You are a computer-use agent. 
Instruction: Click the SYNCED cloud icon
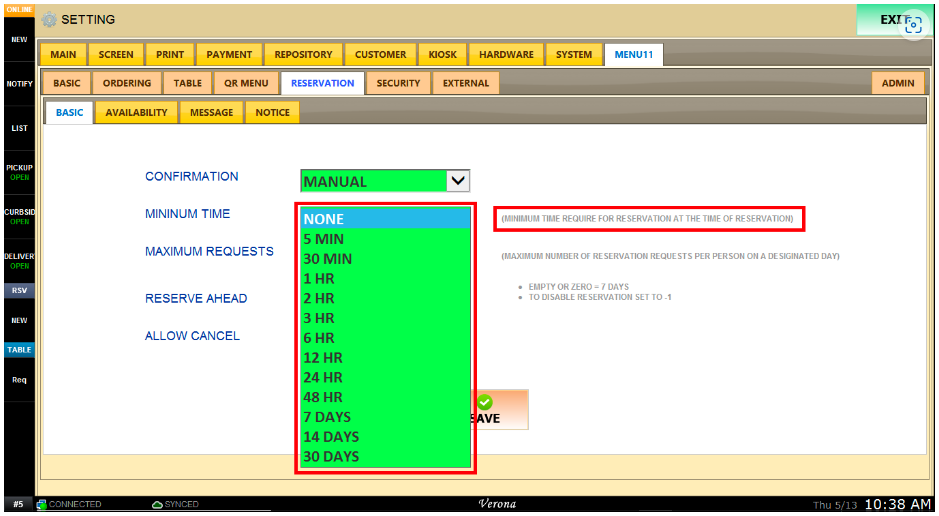click(157, 505)
